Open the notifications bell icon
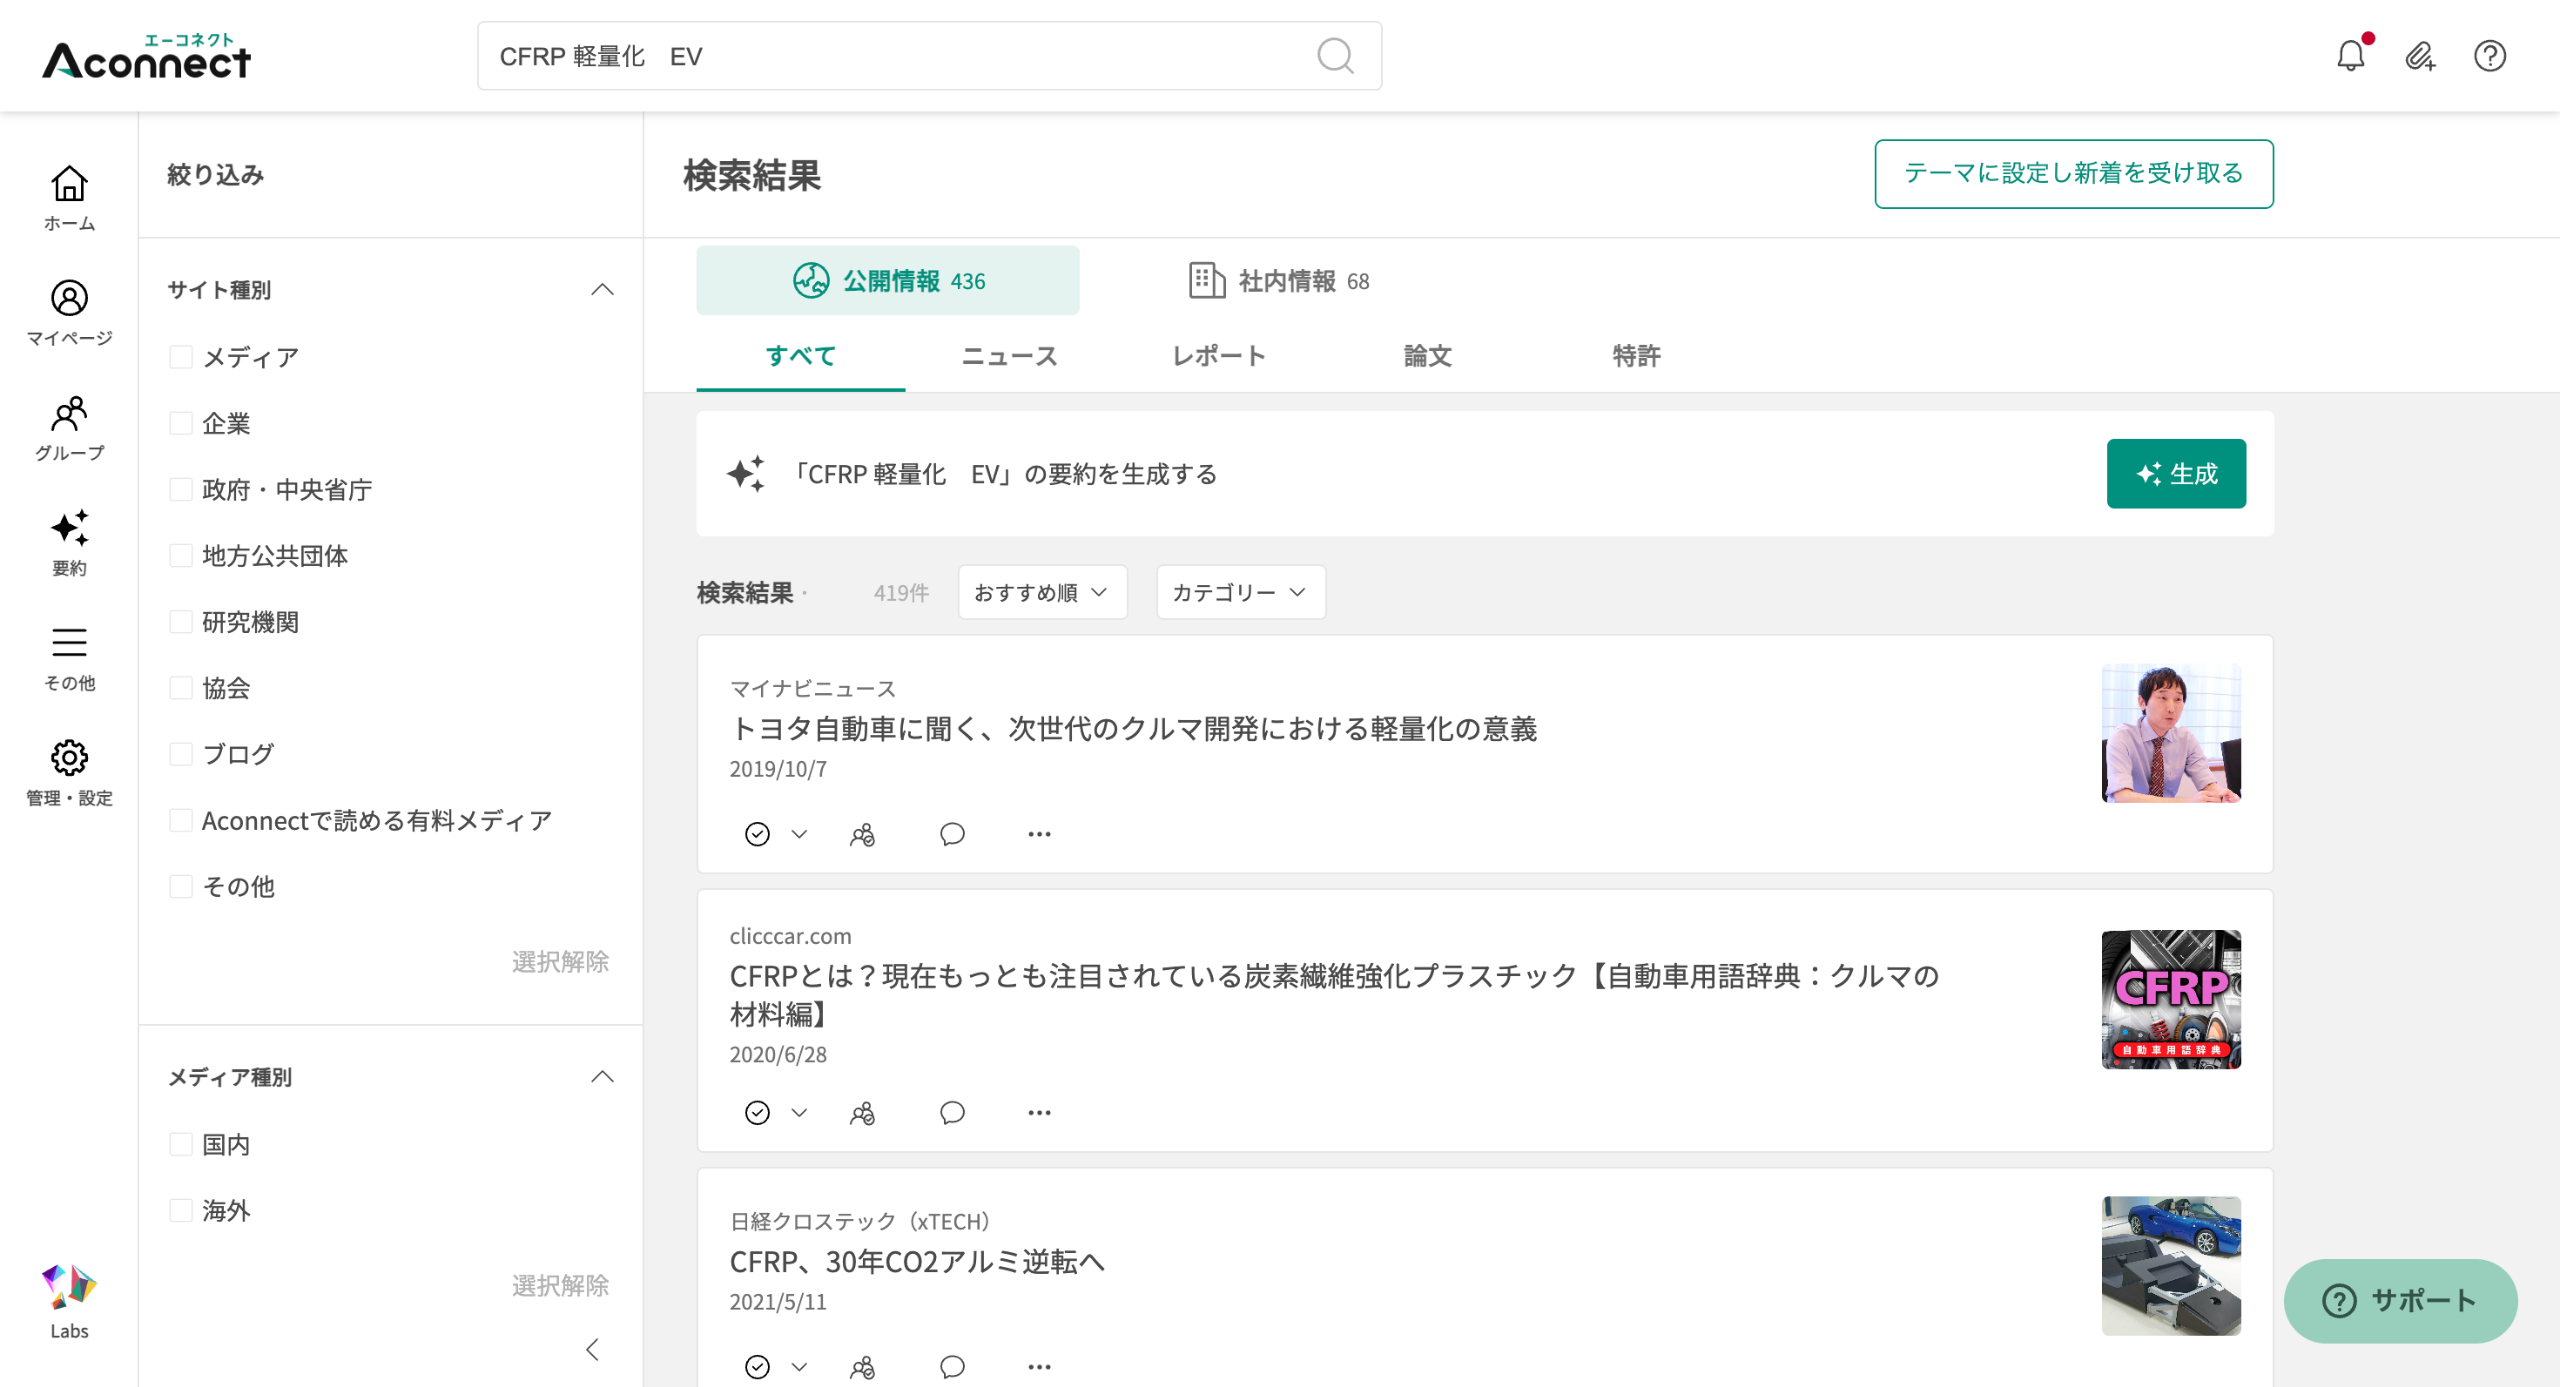The width and height of the screenshot is (2560, 1387). pyautogui.click(x=2350, y=56)
